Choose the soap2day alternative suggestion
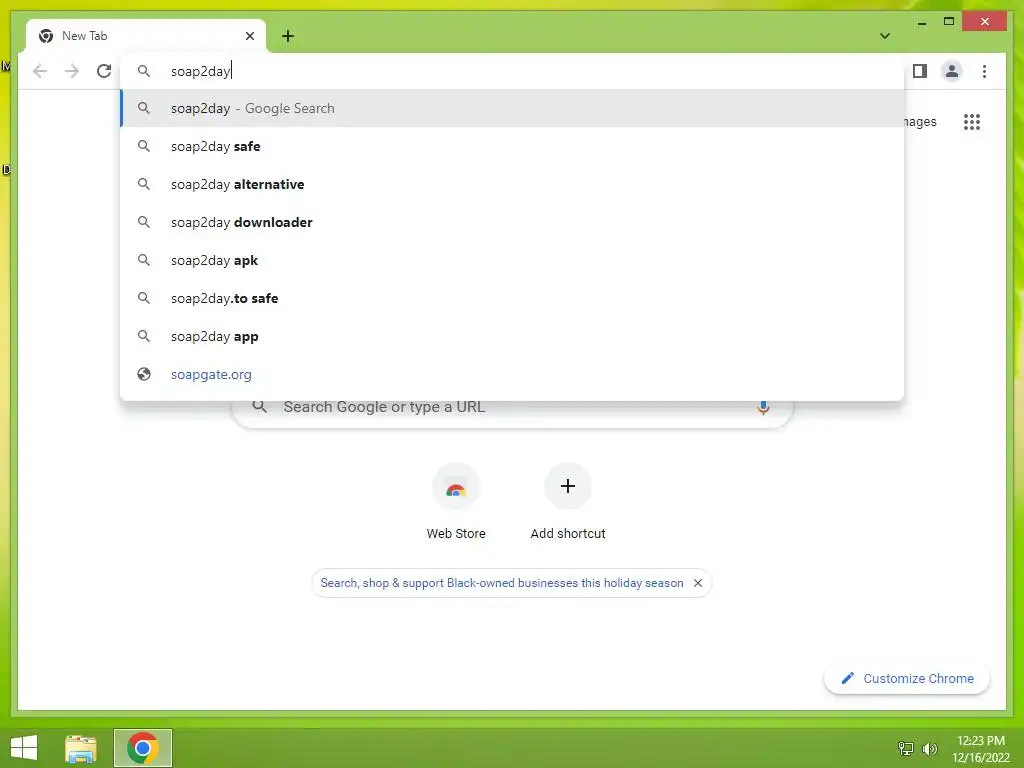 [513, 184]
